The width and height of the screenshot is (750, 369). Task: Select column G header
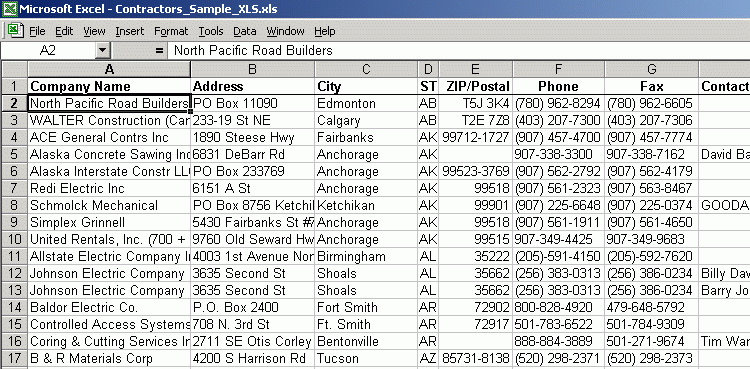click(x=651, y=69)
